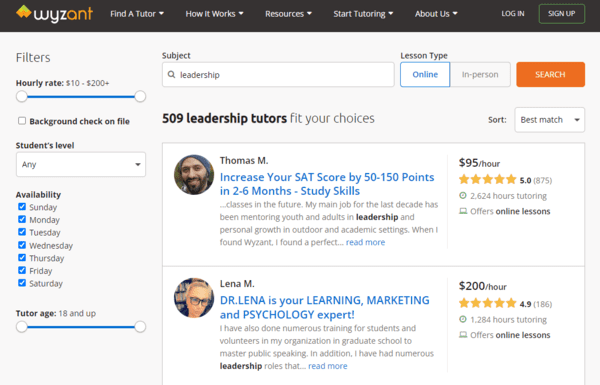The width and height of the screenshot is (600, 385).
Task: Click laptop icon in Thomas M.'s card
Action: point(463,211)
